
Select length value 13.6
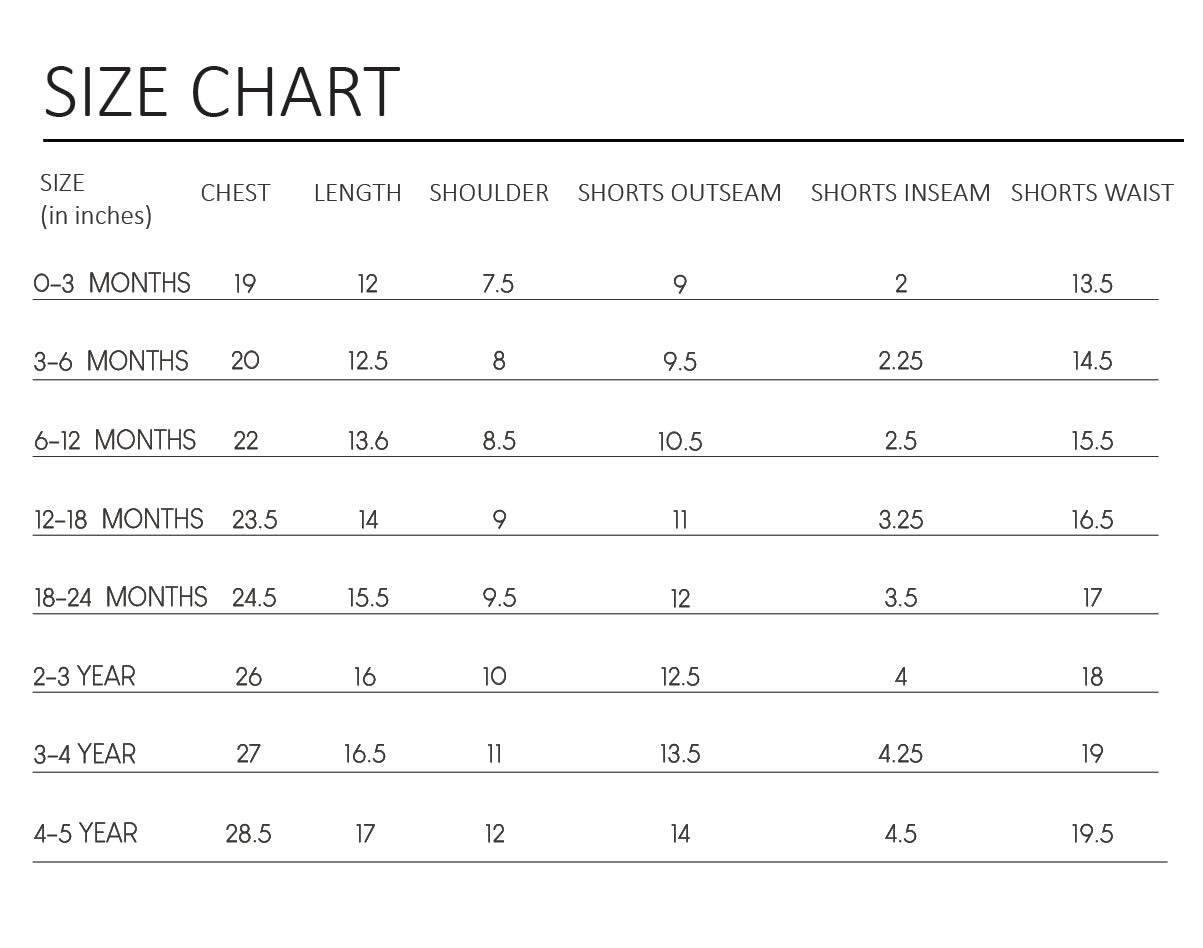coord(368,441)
